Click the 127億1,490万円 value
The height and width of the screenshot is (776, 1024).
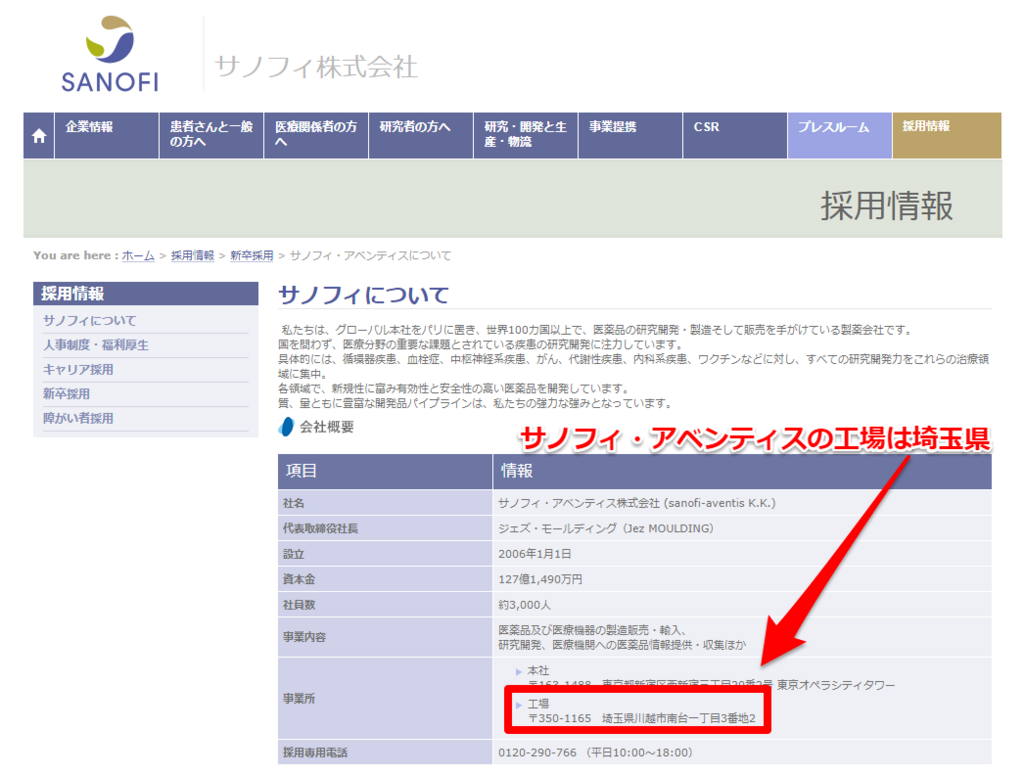point(540,579)
